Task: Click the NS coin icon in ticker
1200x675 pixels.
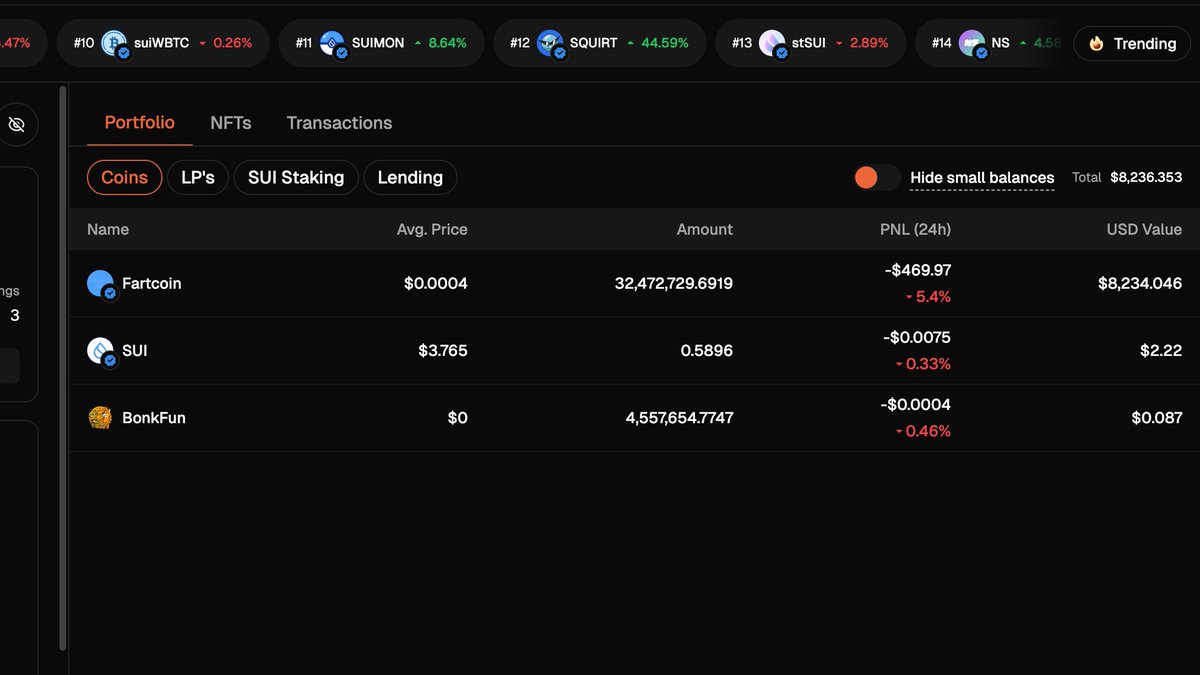Action: pos(972,43)
